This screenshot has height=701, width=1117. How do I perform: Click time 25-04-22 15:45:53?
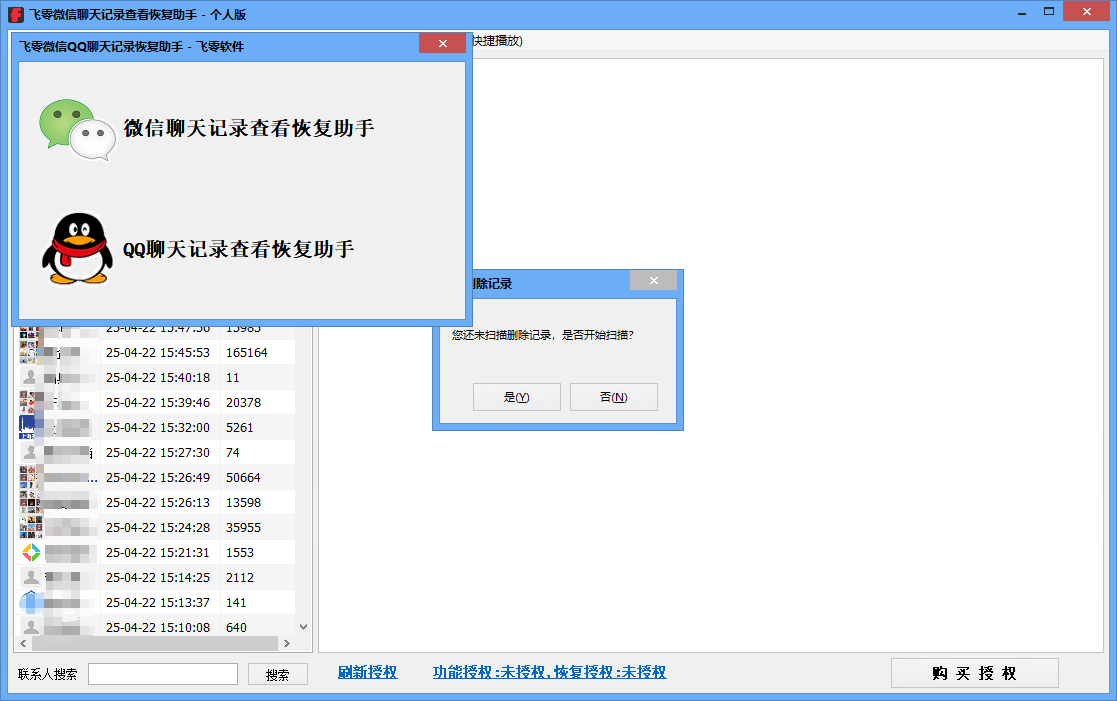click(x=158, y=353)
